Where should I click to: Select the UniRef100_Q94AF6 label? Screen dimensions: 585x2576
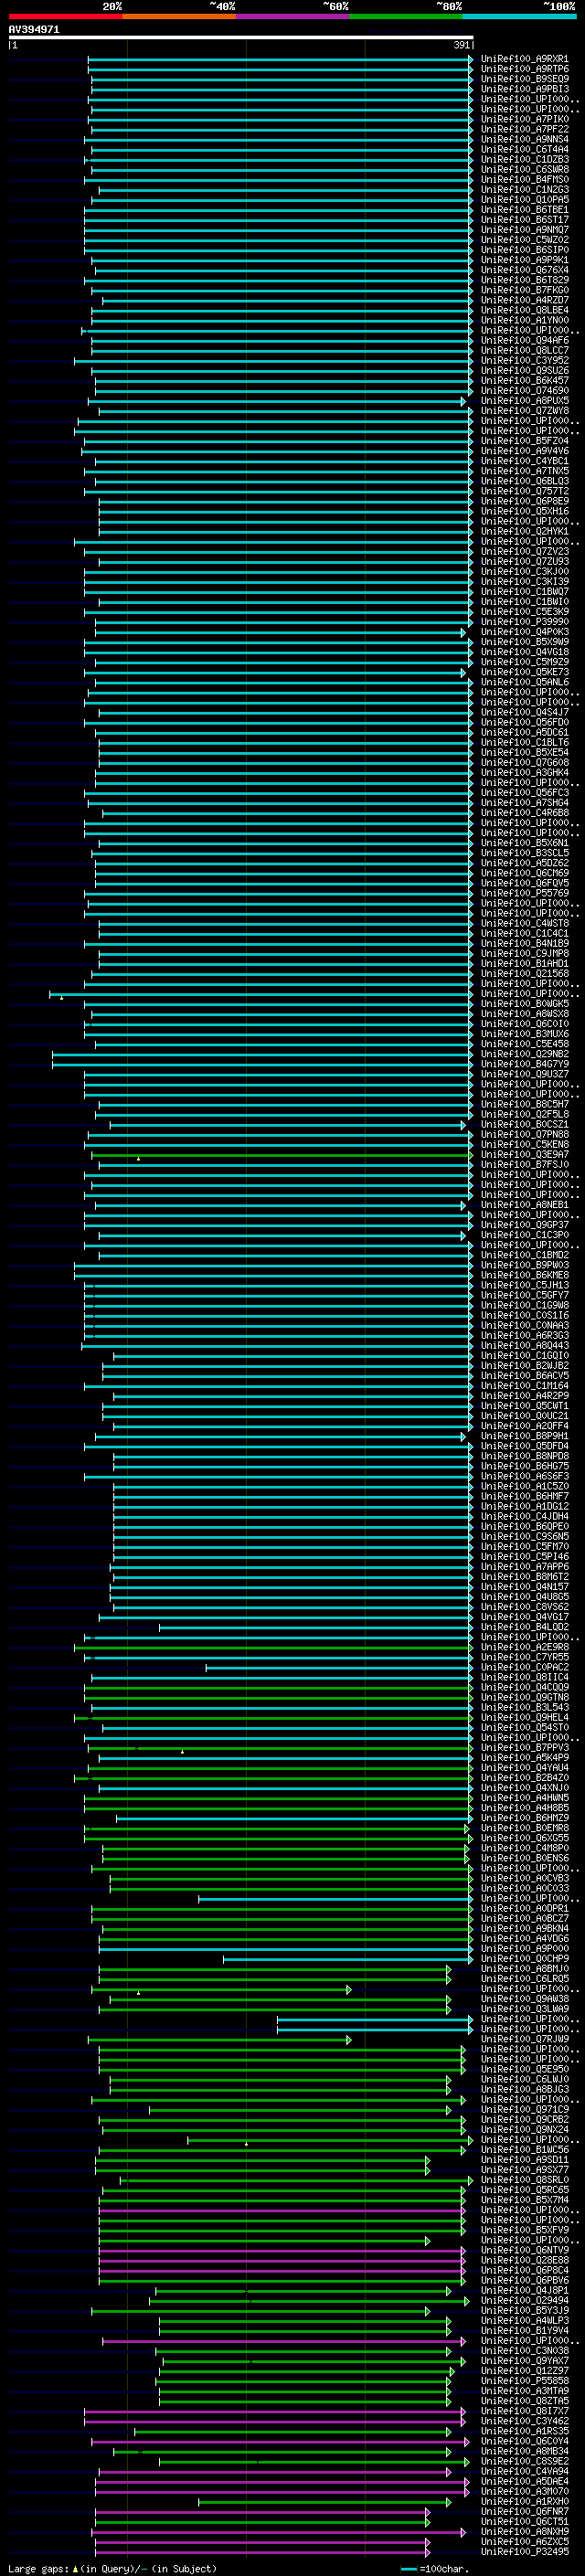point(525,340)
